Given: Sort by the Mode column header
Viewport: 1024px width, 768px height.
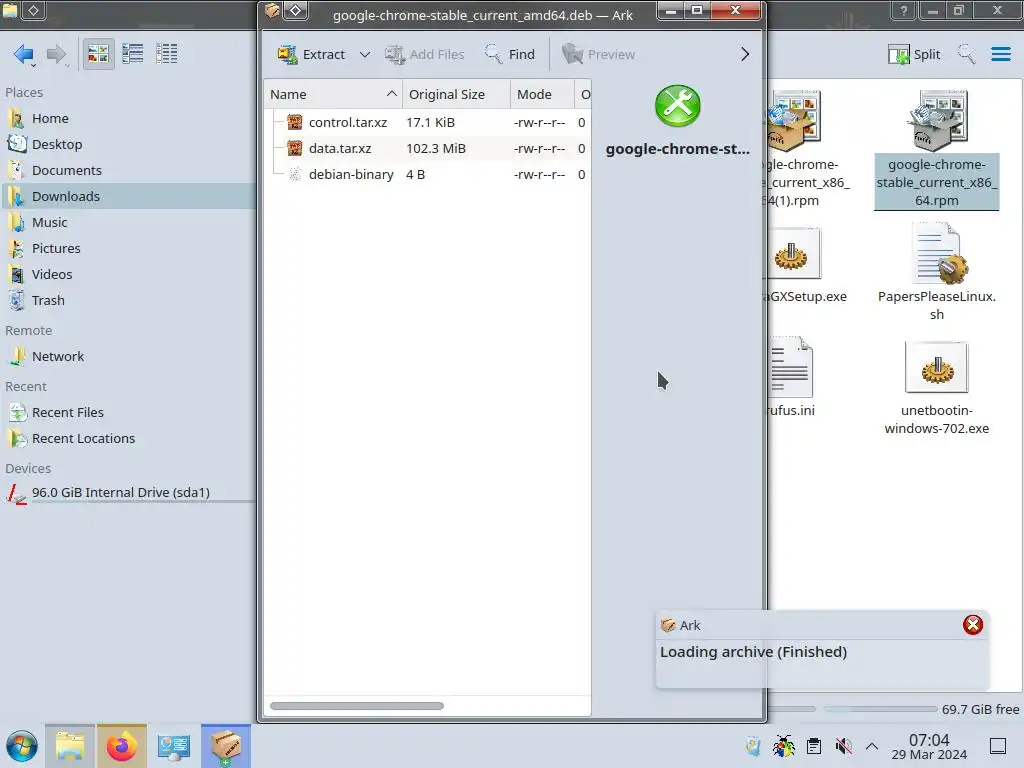Looking at the screenshot, I should [542, 94].
